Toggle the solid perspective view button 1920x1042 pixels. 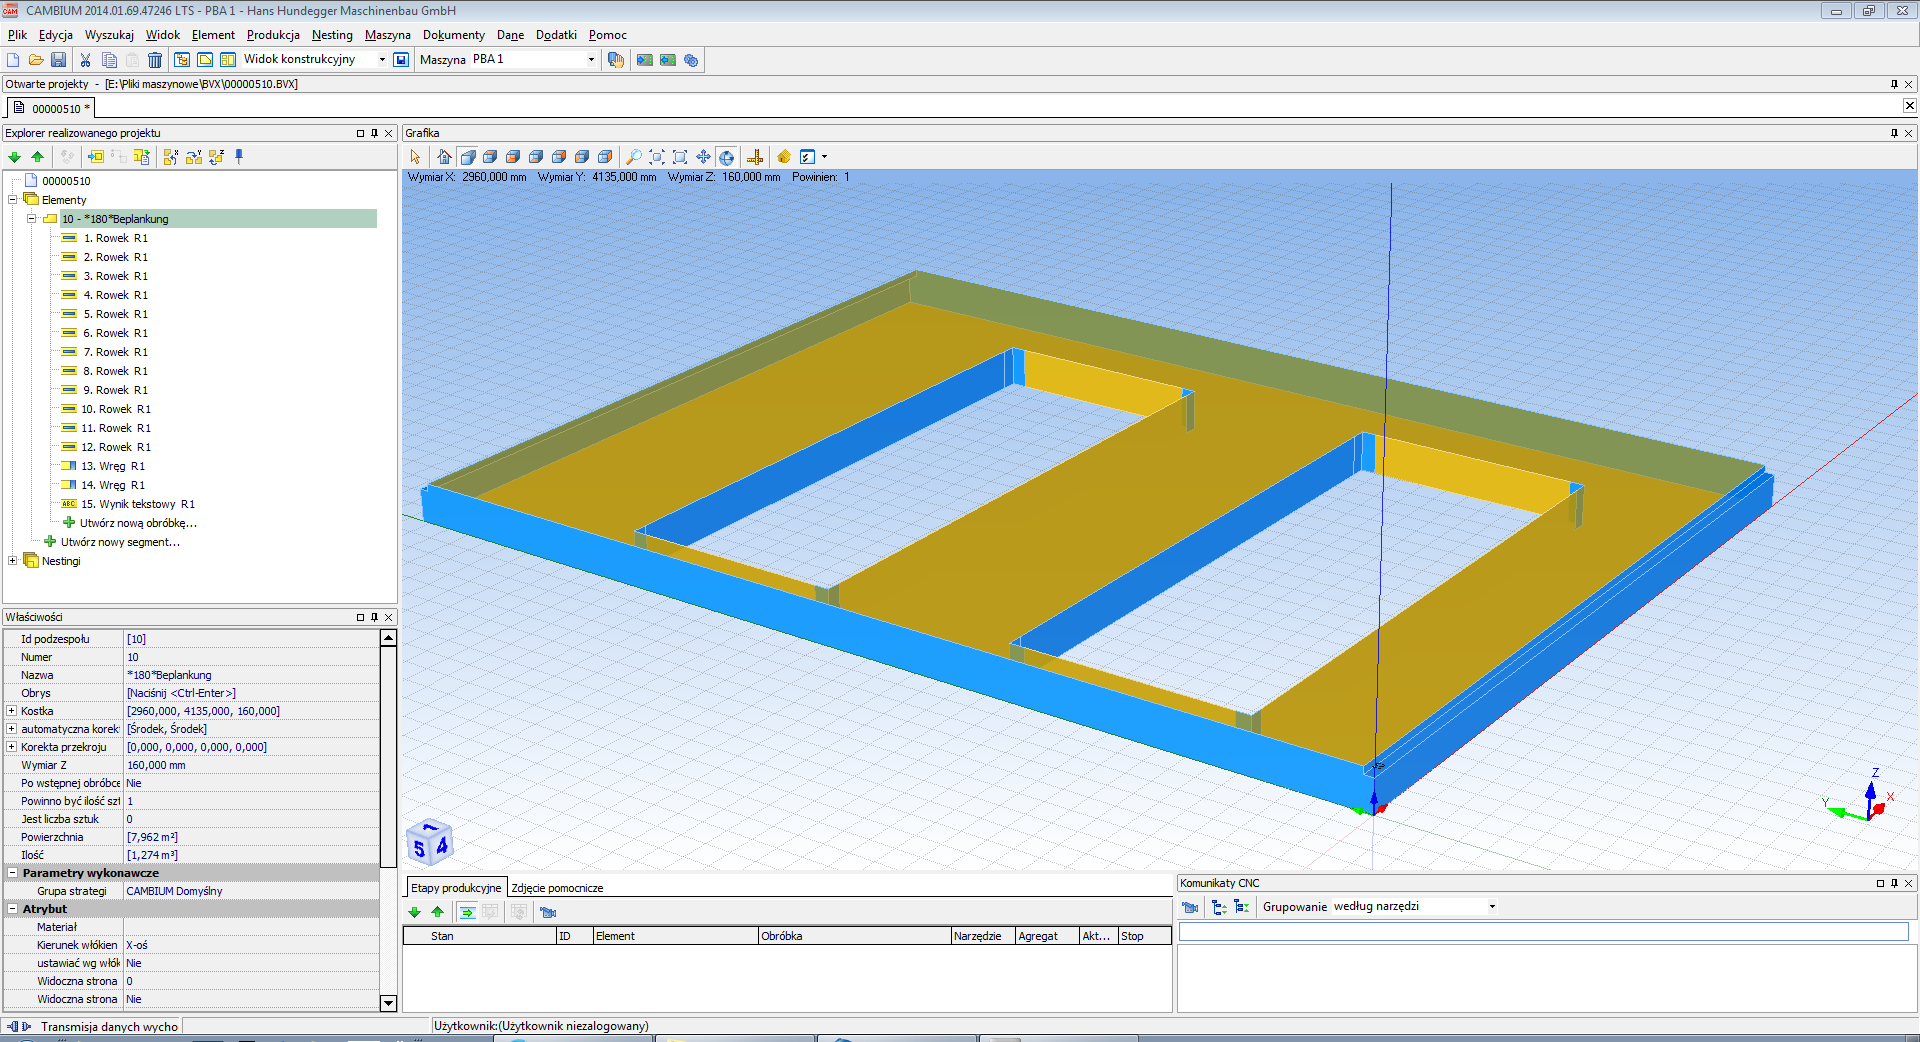(468, 157)
